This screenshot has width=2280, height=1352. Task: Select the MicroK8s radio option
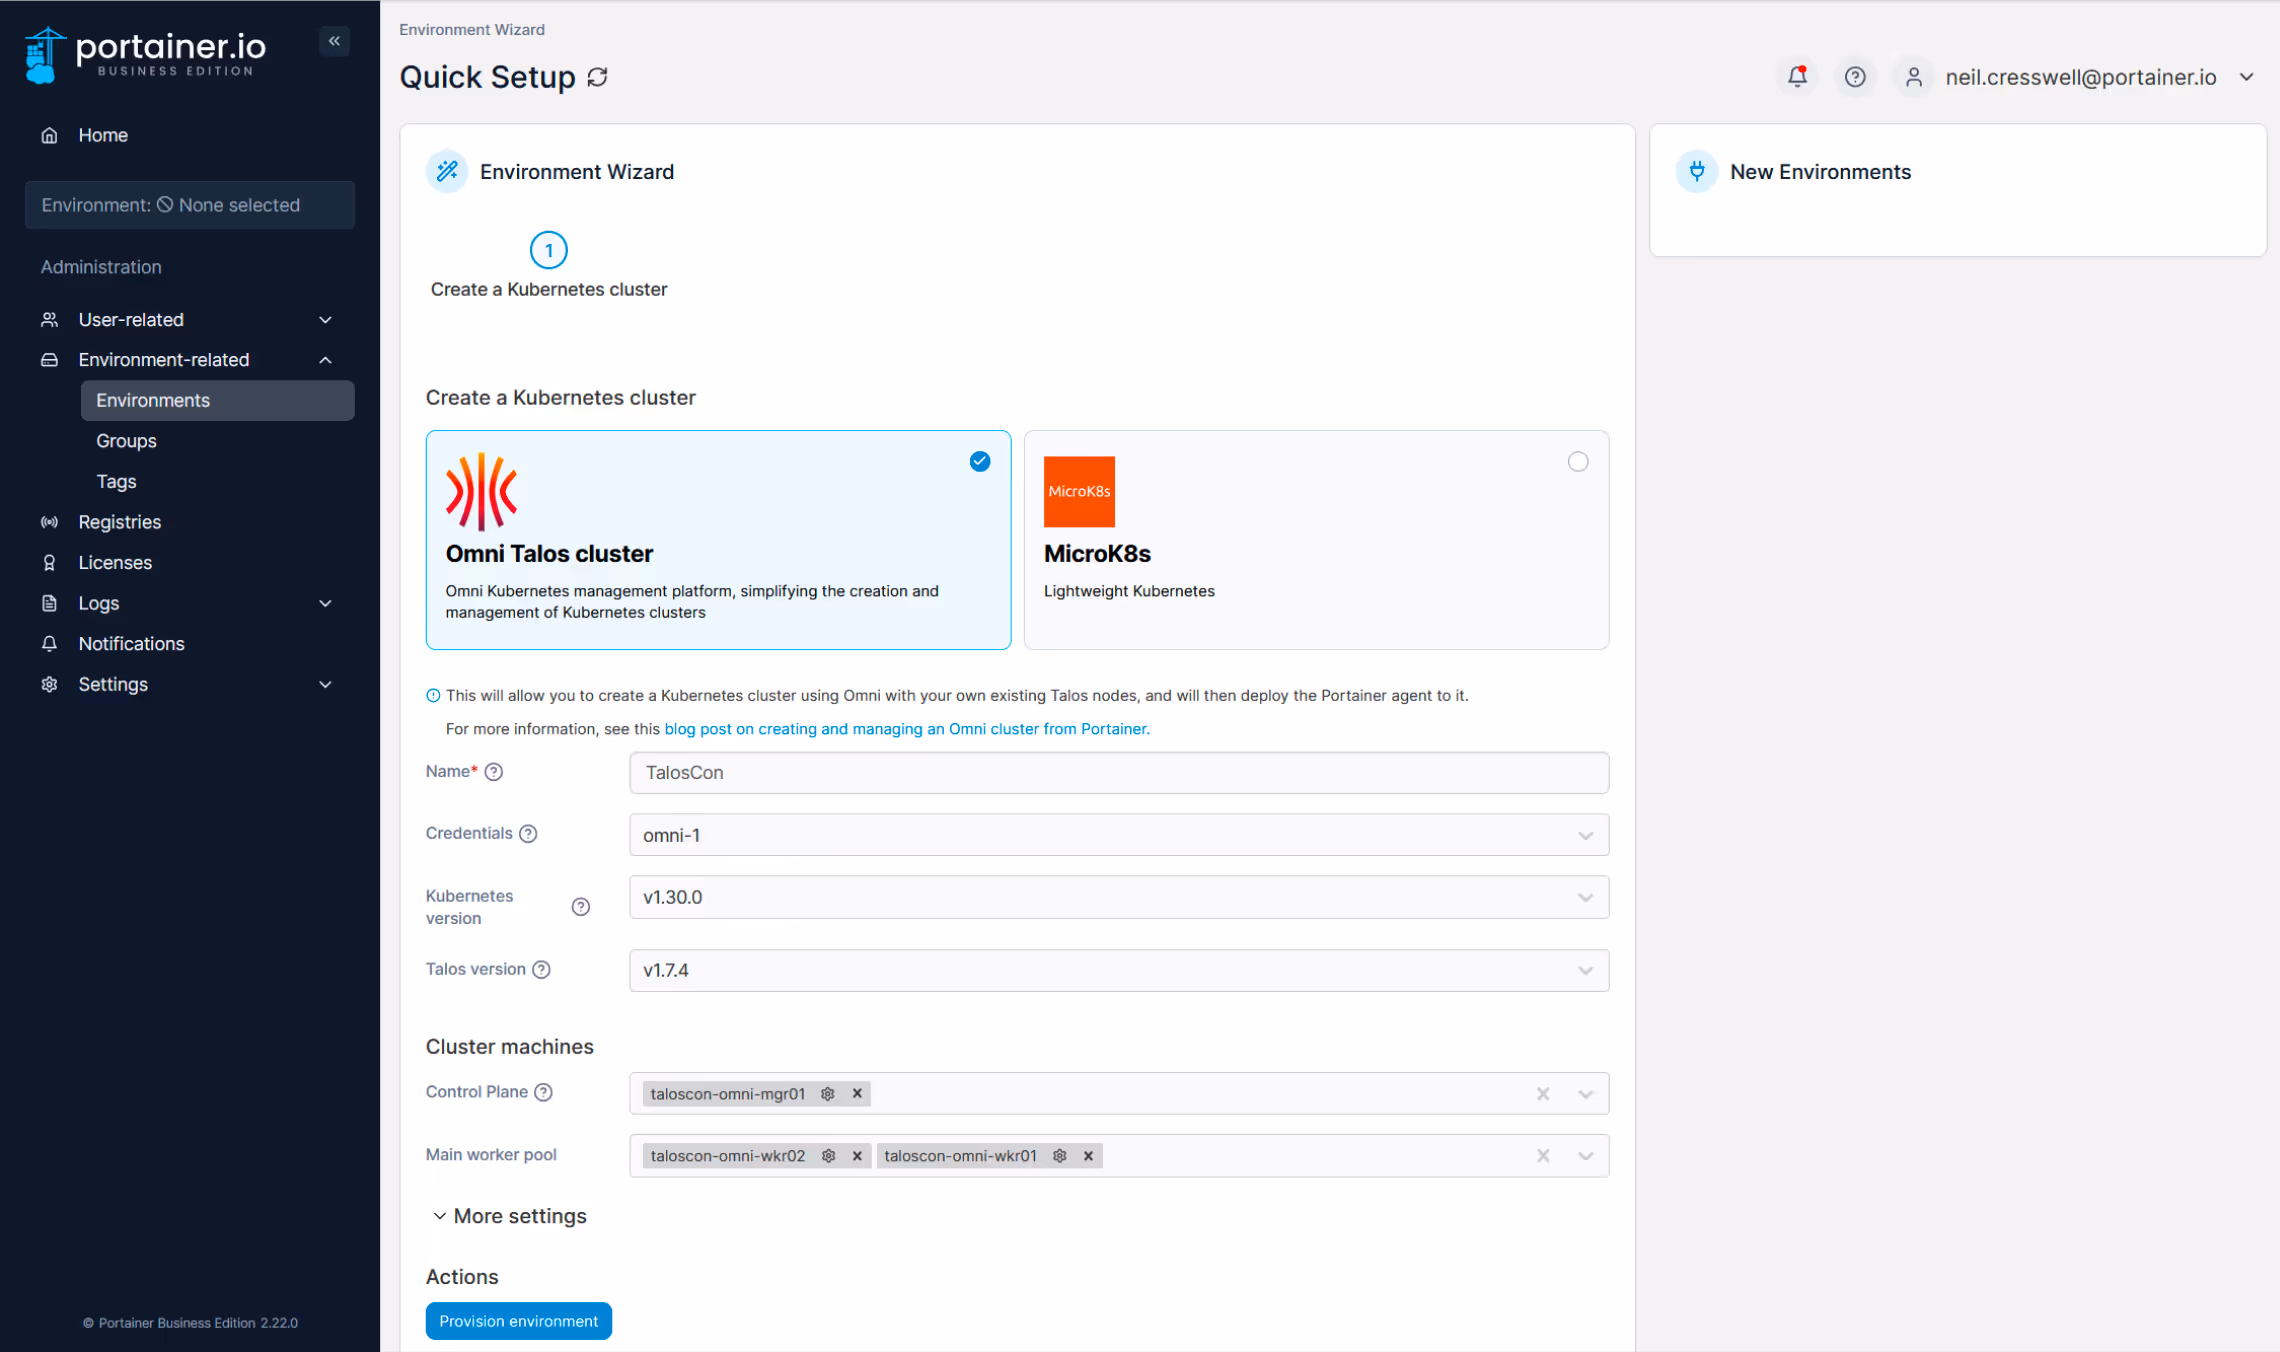tap(1578, 461)
